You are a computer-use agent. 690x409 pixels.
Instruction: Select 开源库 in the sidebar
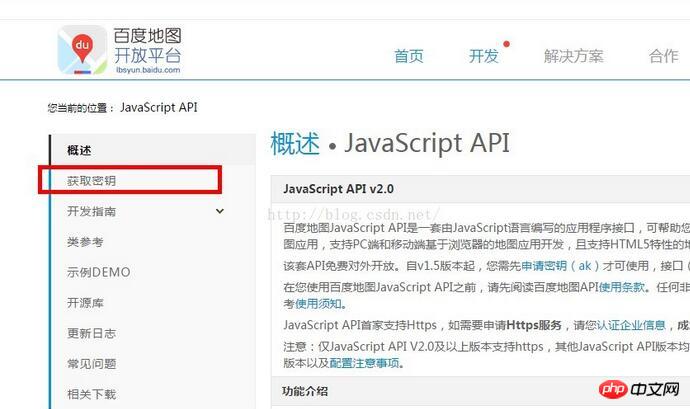pyautogui.click(x=85, y=303)
